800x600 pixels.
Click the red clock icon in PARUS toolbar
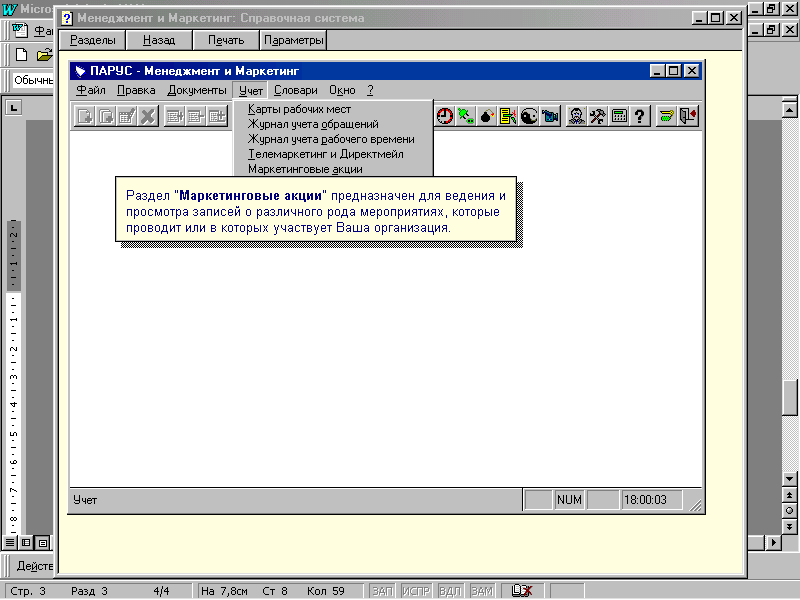[444, 116]
